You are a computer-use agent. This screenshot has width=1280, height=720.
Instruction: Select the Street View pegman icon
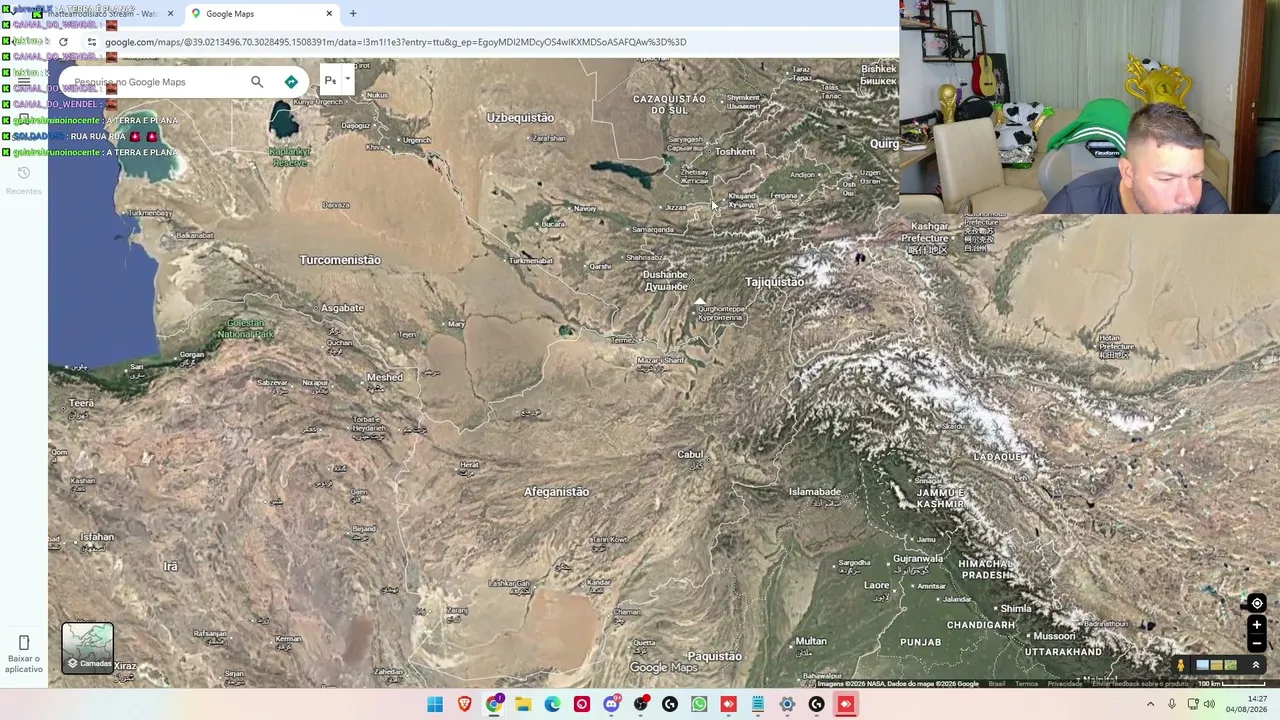point(1180,665)
